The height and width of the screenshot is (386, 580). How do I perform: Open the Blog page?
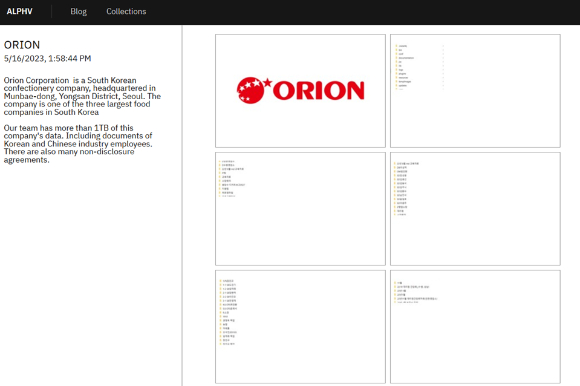(78, 11)
